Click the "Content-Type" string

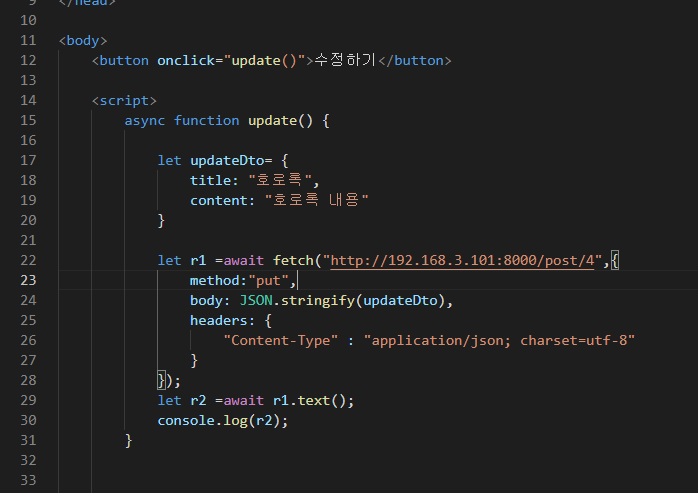click(280, 340)
